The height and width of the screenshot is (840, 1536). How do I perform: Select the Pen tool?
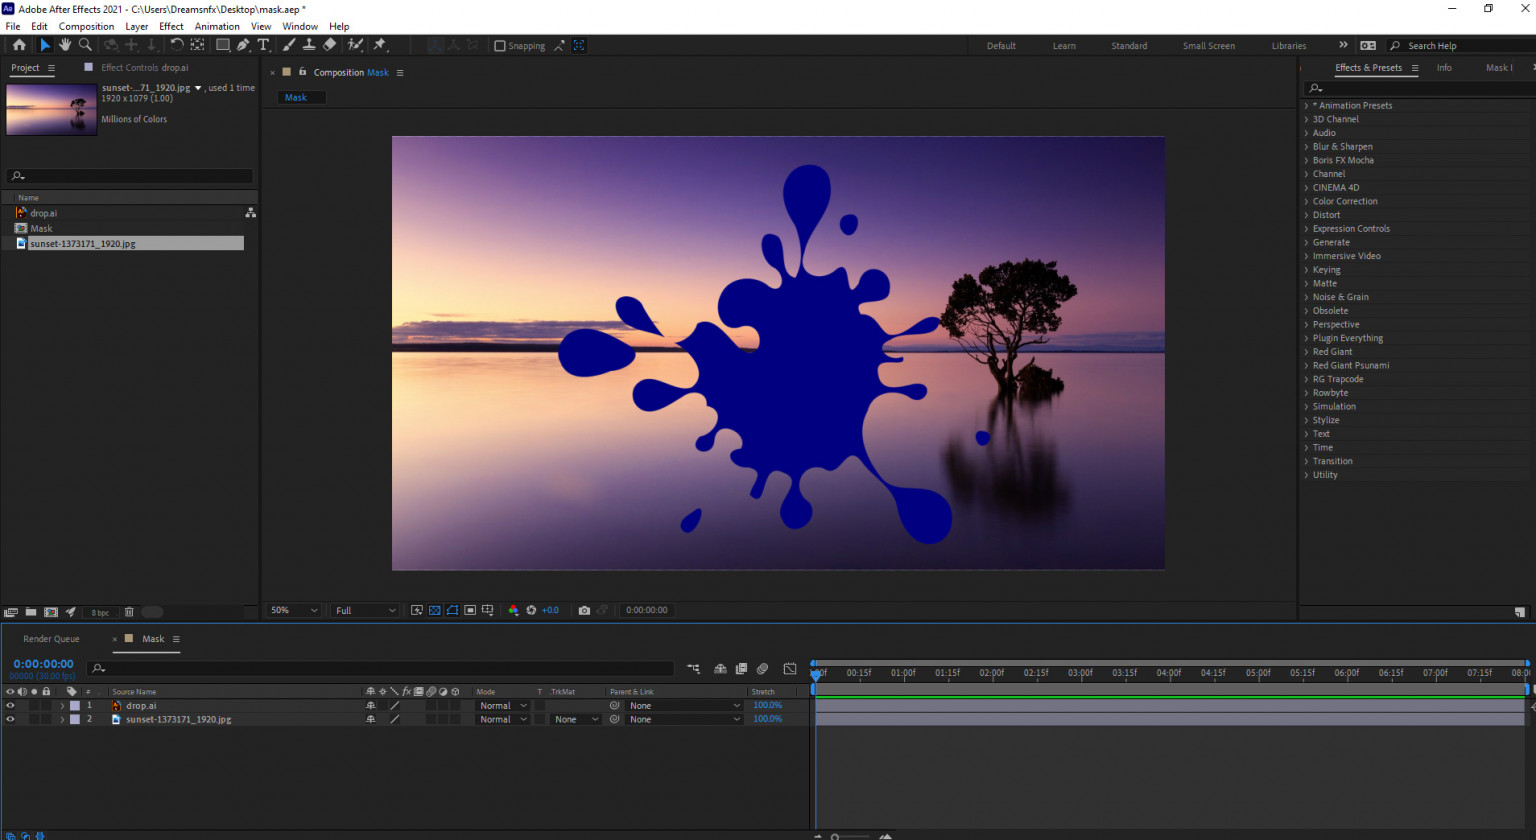click(x=243, y=45)
